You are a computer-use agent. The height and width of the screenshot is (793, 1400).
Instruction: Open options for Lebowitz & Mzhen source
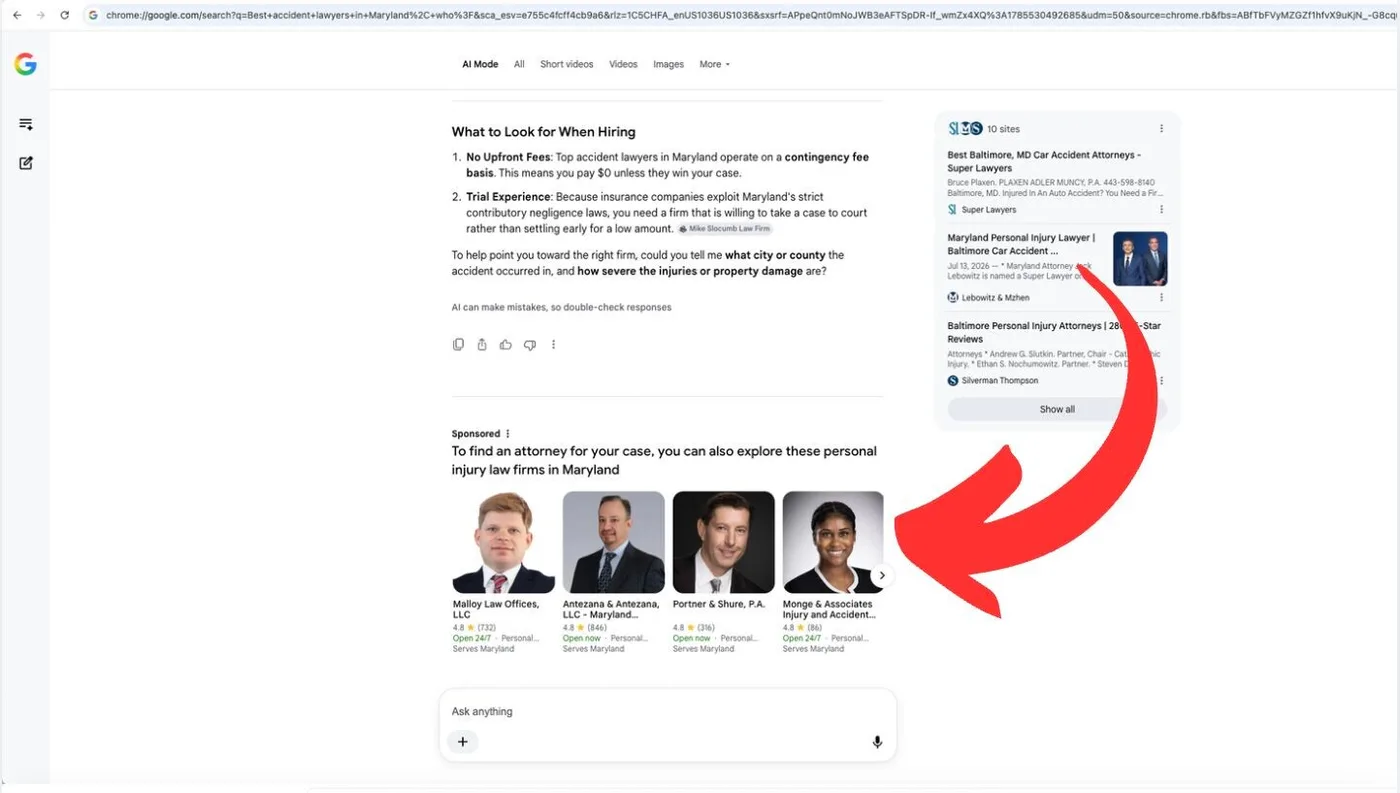(1161, 297)
